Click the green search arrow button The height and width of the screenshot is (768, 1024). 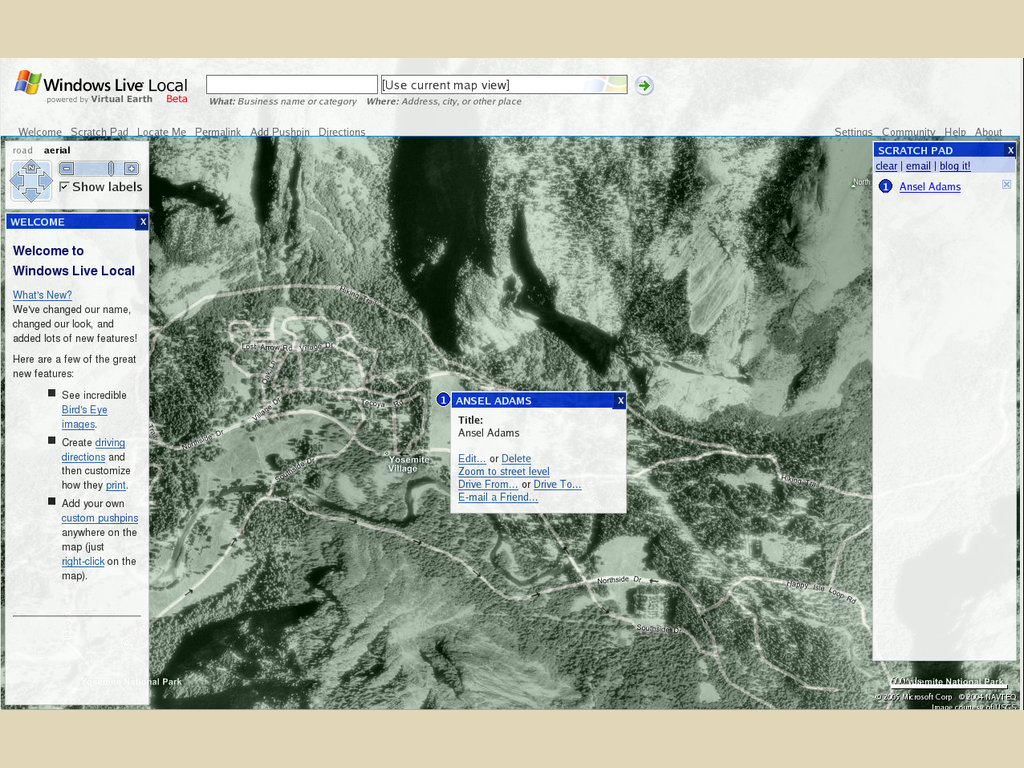click(644, 86)
